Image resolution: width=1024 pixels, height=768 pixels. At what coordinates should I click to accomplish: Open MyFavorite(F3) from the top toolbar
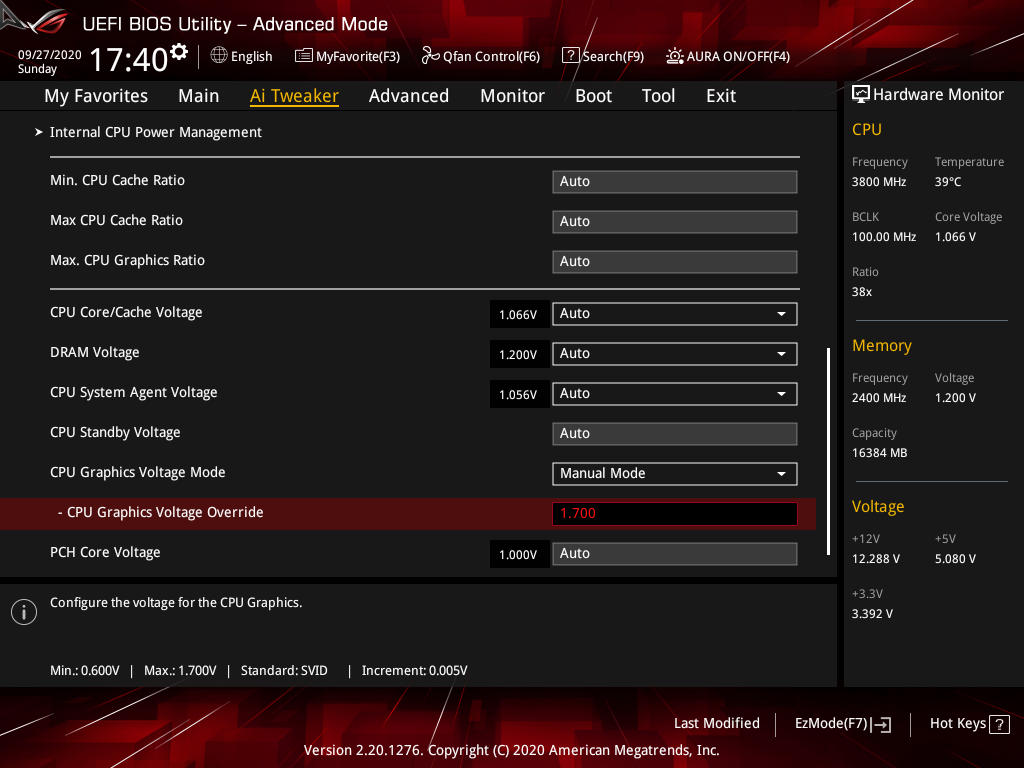[304, 56]
